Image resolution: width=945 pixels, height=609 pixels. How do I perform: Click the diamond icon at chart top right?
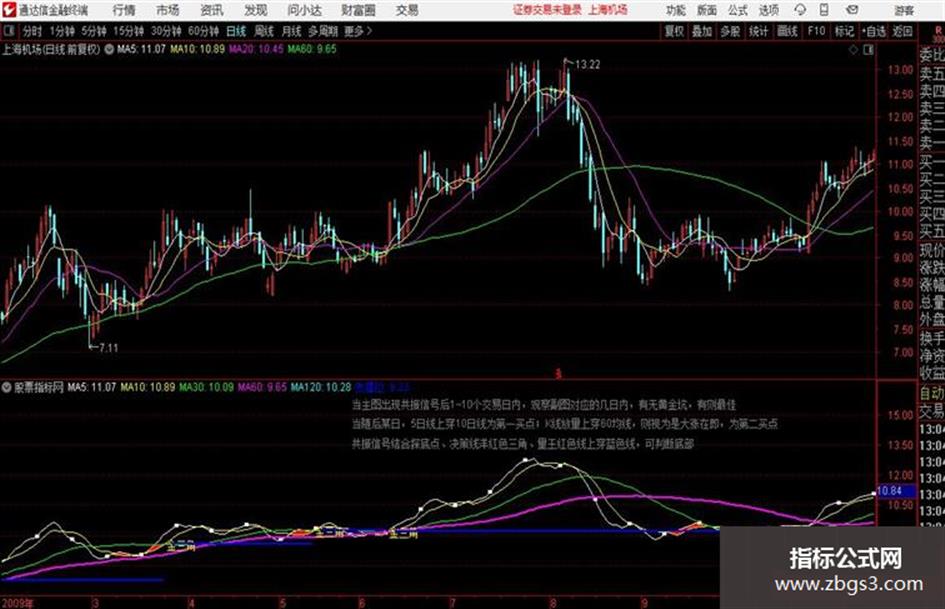coord(853,50)
